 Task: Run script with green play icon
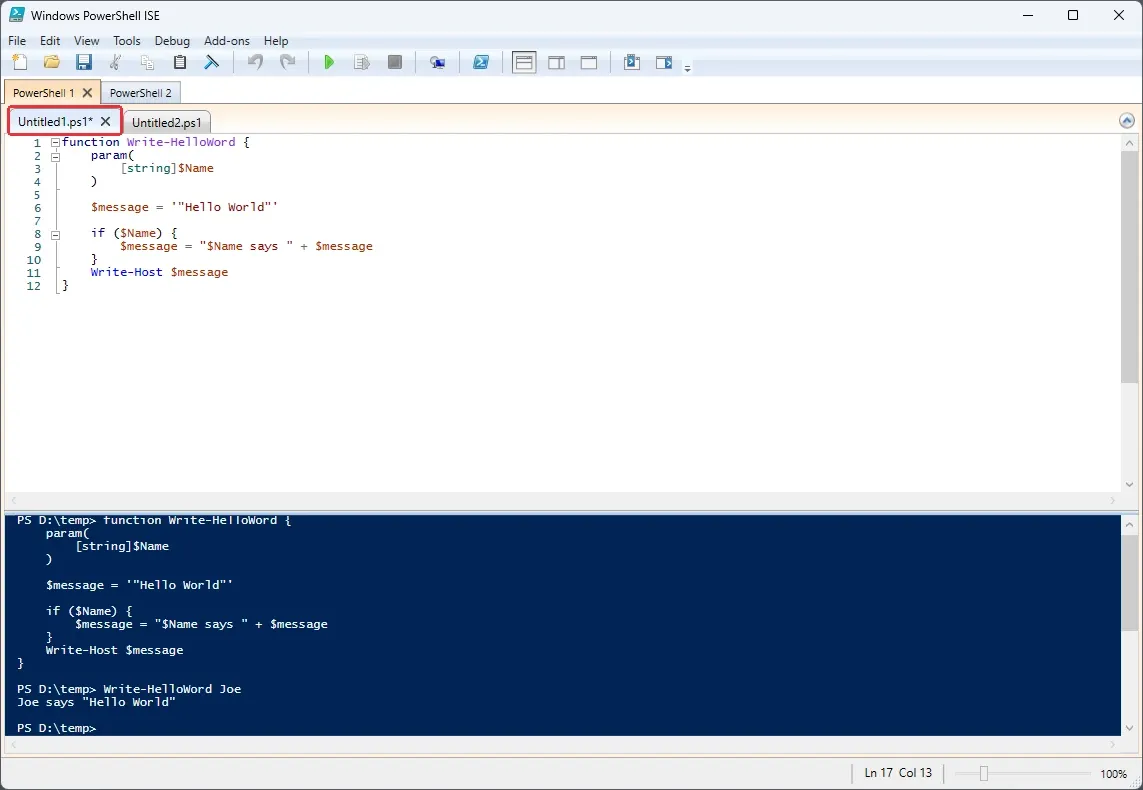tap(329, 62)
